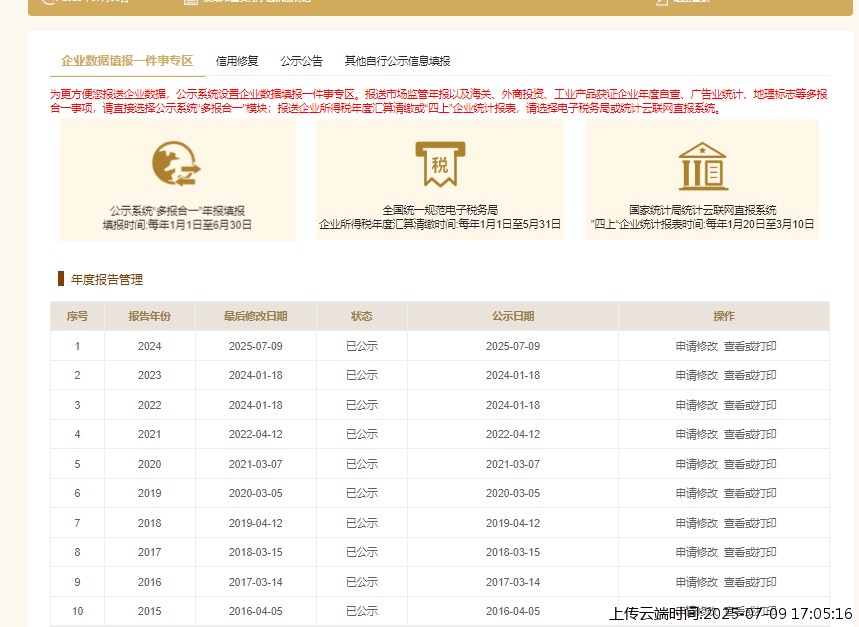Click publication date 2018-03-15
The height and width of the screenshot is (627, 859).
tap(513, 553)
